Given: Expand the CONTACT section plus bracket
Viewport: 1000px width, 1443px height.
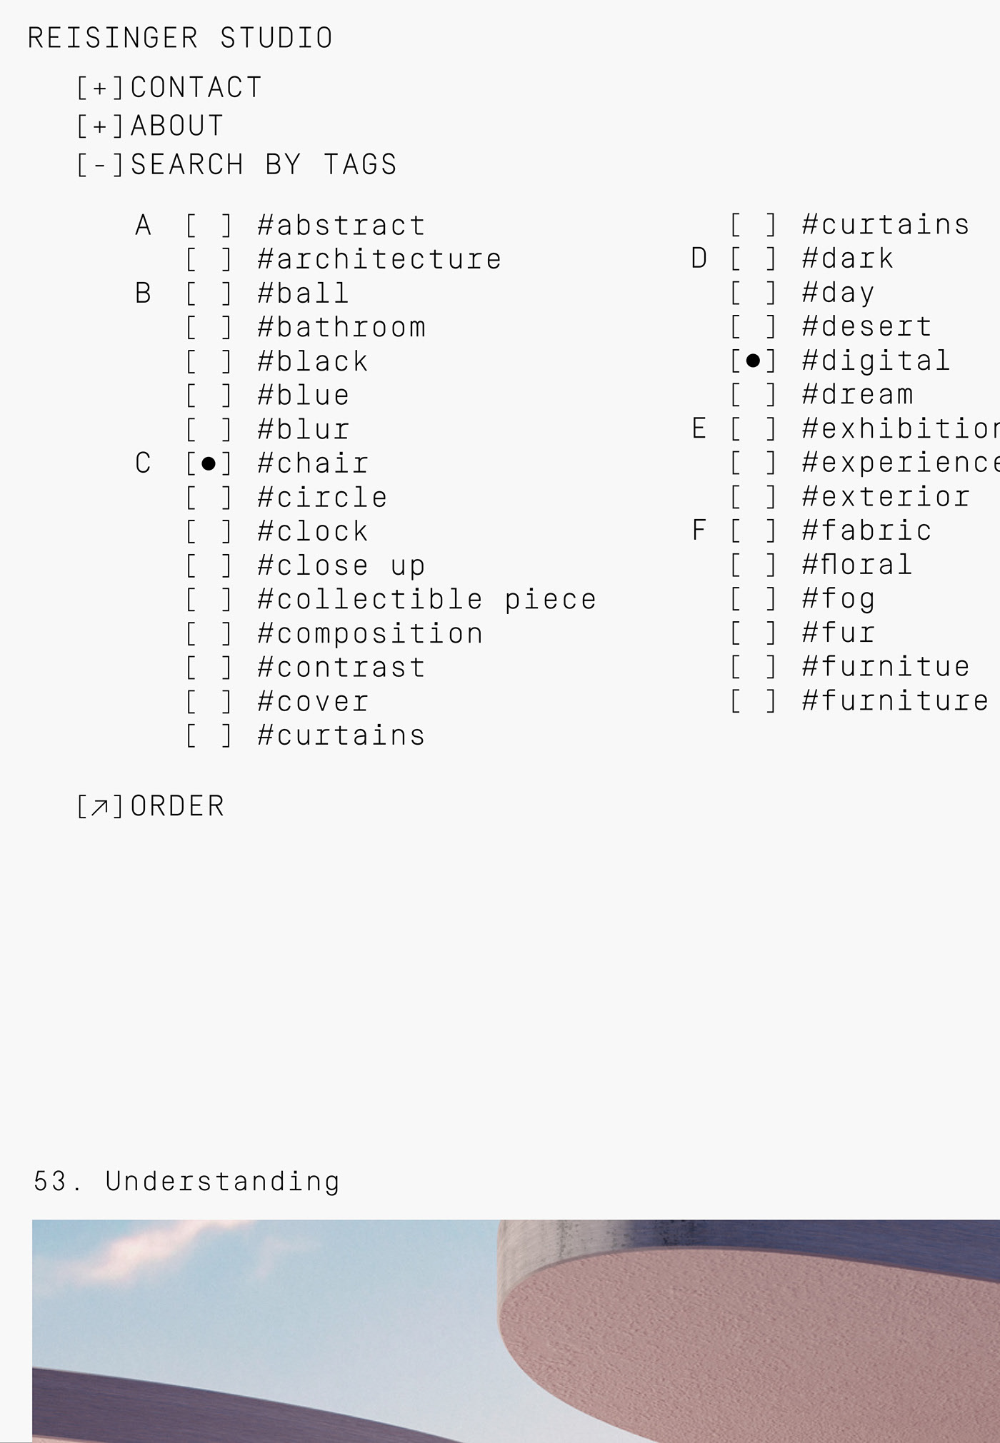Looking at the screenshot, I should click(x=100, y=88).
